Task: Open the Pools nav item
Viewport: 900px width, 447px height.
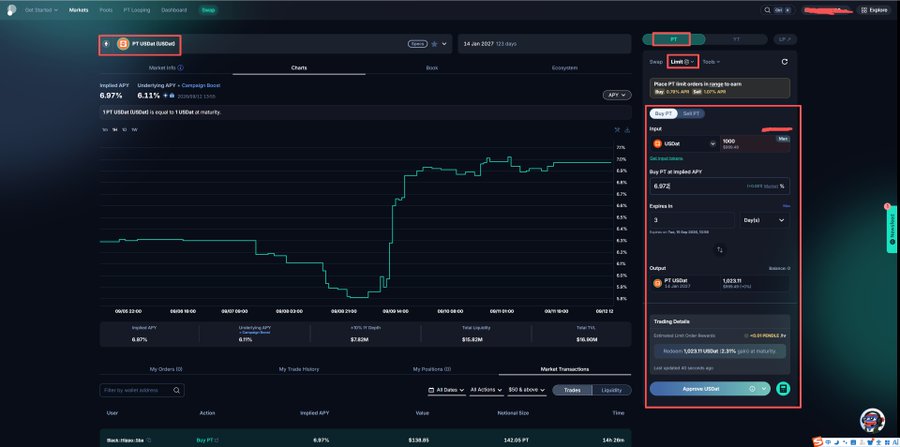Action: coord(106,10)
